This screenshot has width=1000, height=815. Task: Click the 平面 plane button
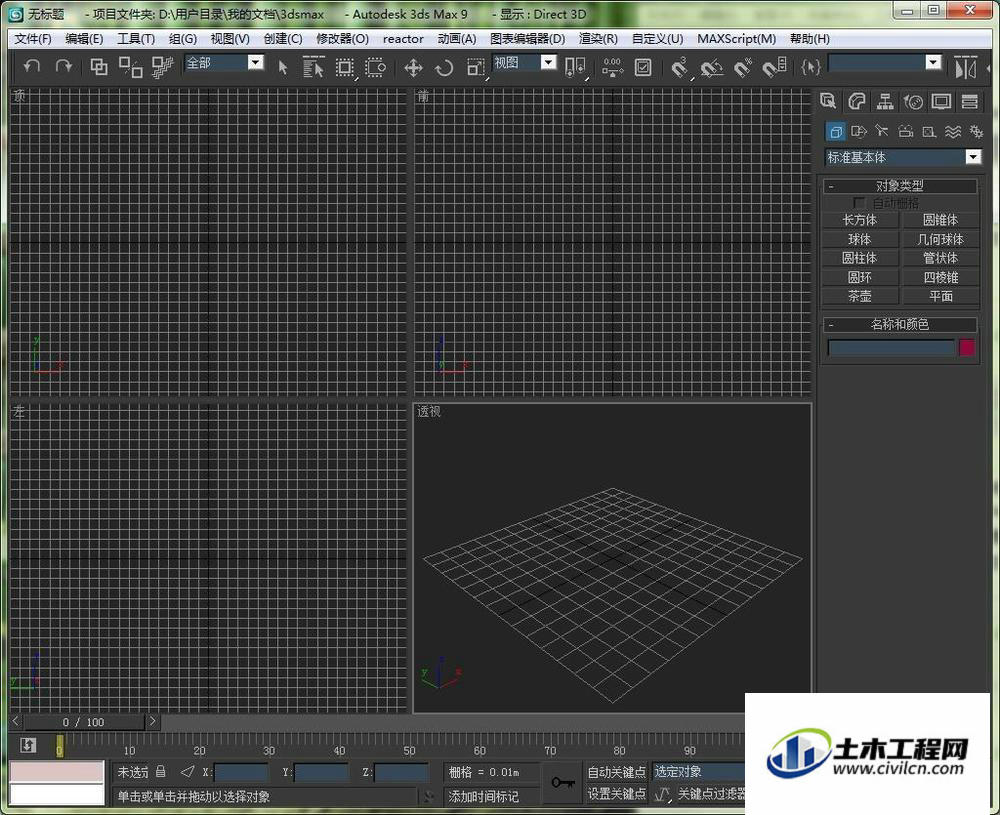click(941, 296)
